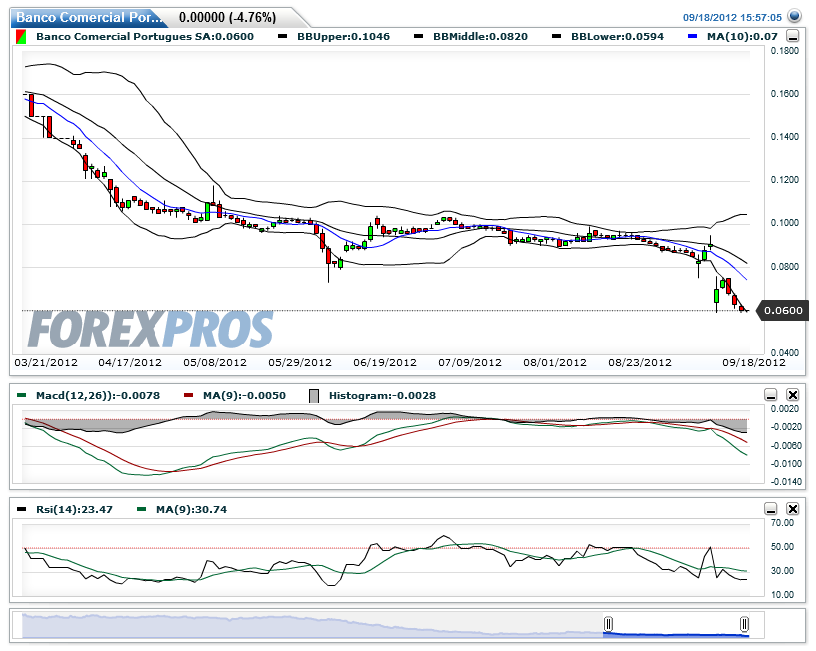The width and height of the screenshot is (816, 651).
Task: Click the '0.1400' price axis label
Action: [784, 137]
